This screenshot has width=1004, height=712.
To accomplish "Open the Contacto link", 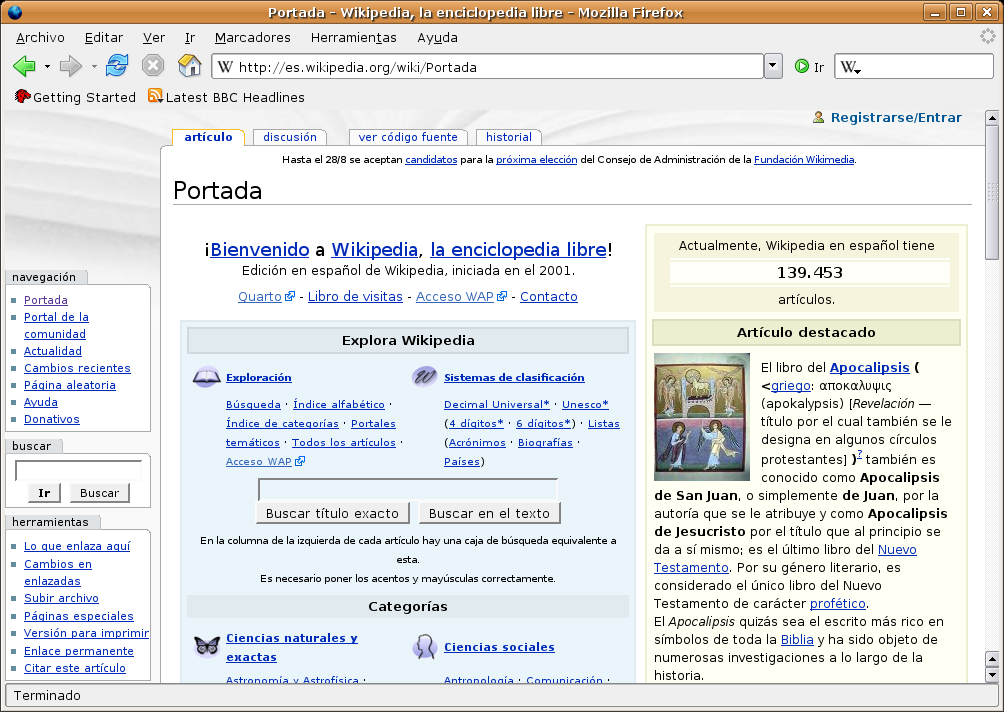I will tap(549, 296).
